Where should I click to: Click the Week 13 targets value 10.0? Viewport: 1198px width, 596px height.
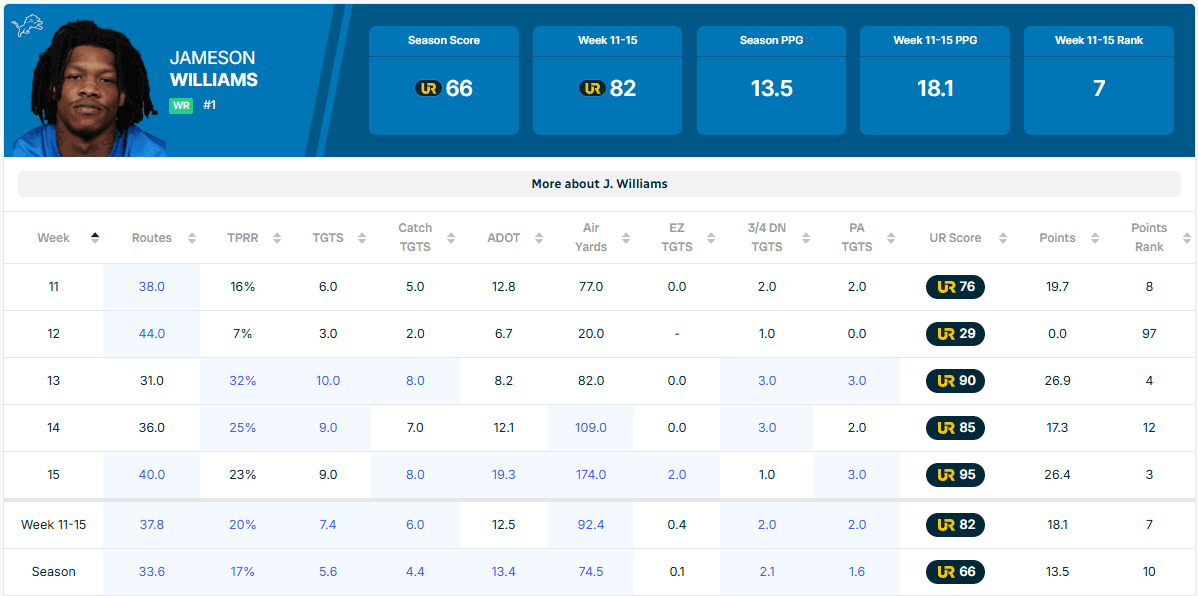[x=328, y=381]
